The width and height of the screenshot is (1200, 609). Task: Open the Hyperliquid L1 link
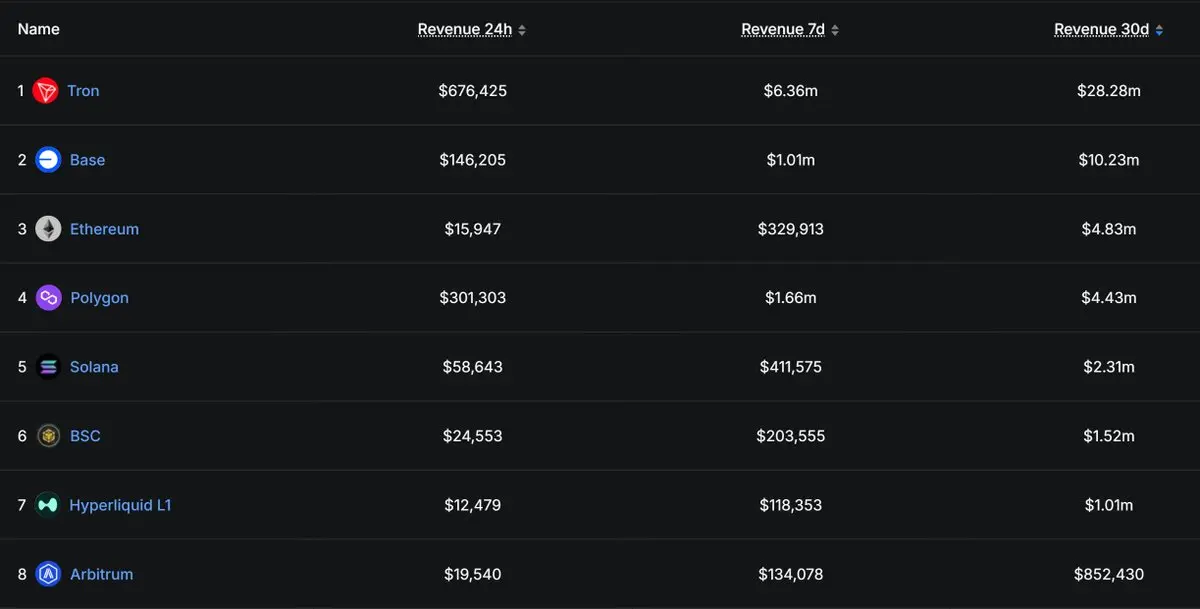coord(120,505)
